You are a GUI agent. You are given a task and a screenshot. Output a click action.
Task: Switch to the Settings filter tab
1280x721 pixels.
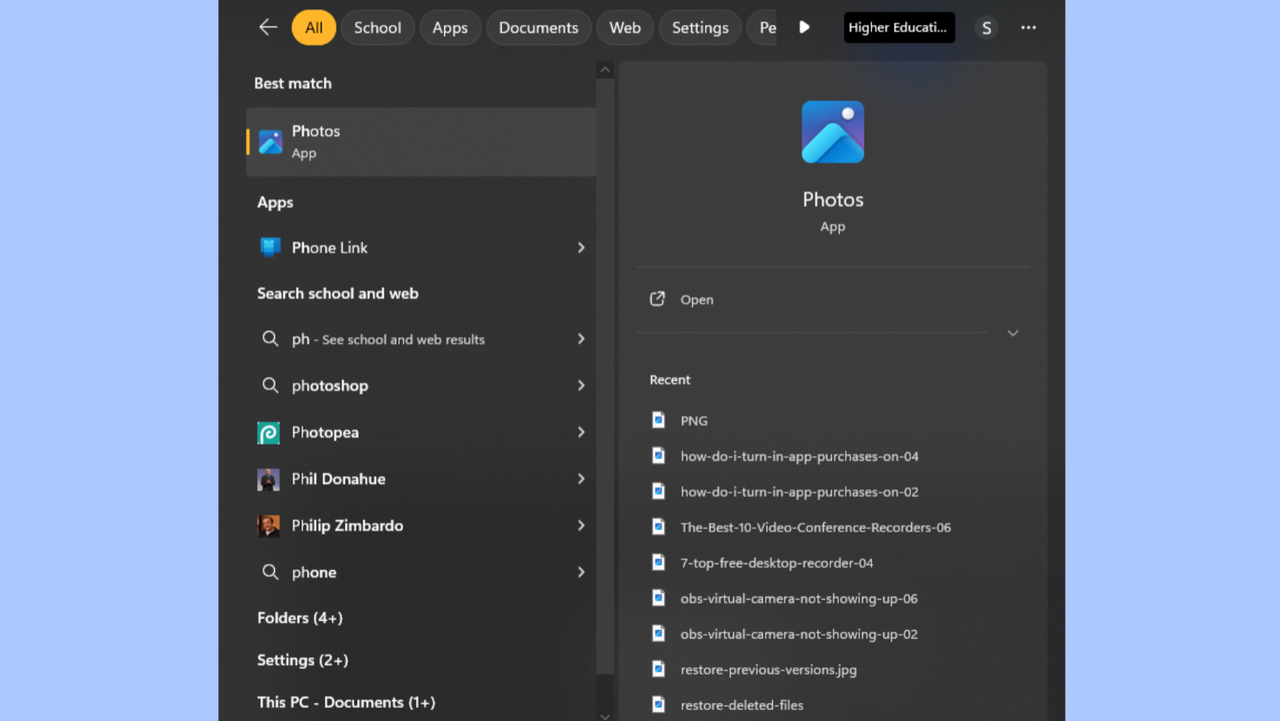click(700, 28)
